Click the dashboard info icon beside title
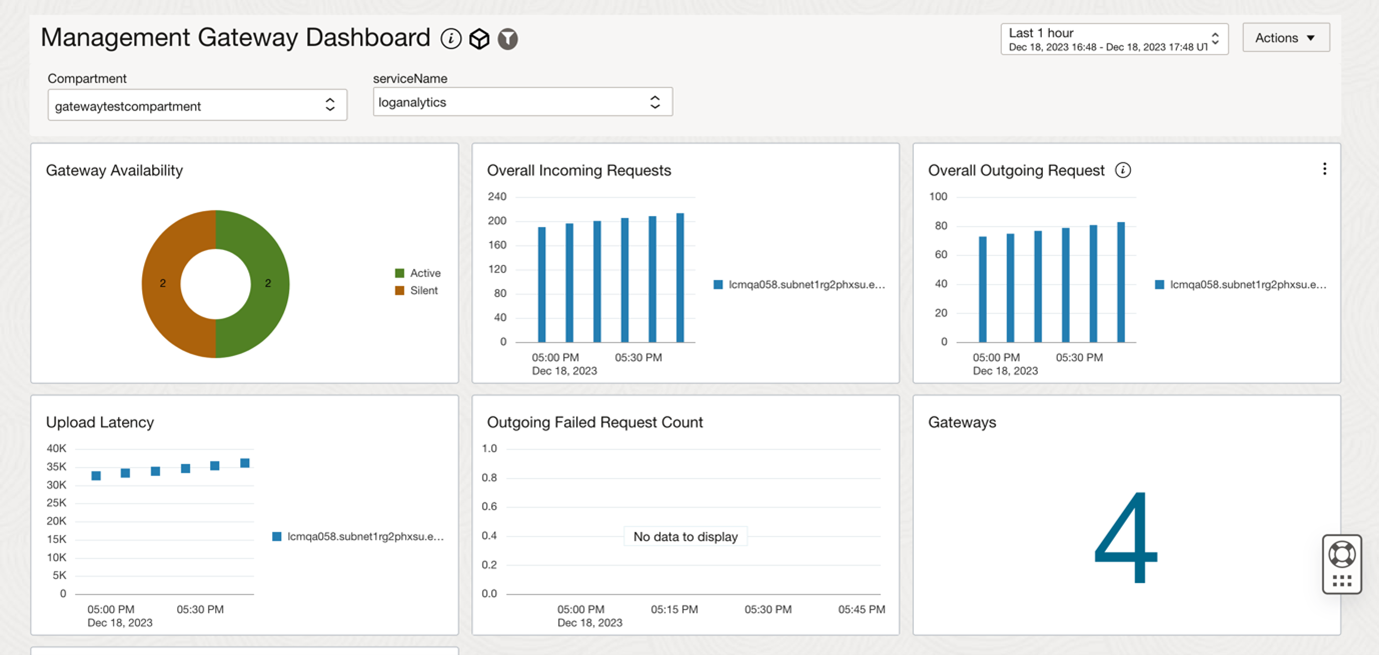 click(x=451, y=39)
